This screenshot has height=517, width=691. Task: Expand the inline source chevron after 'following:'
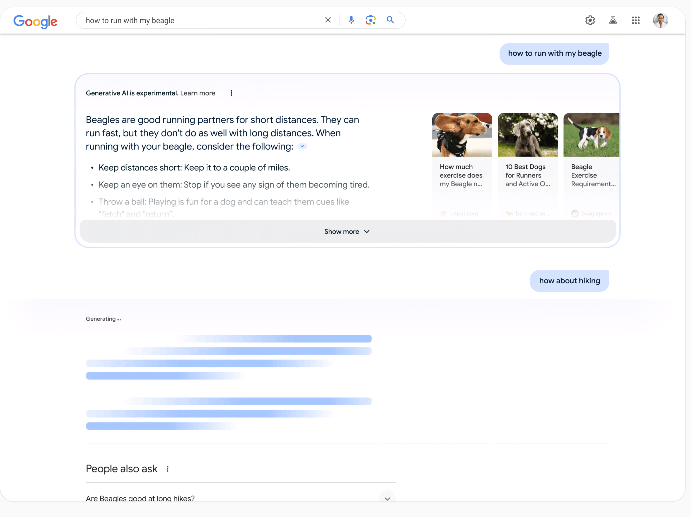coord(302,147)
